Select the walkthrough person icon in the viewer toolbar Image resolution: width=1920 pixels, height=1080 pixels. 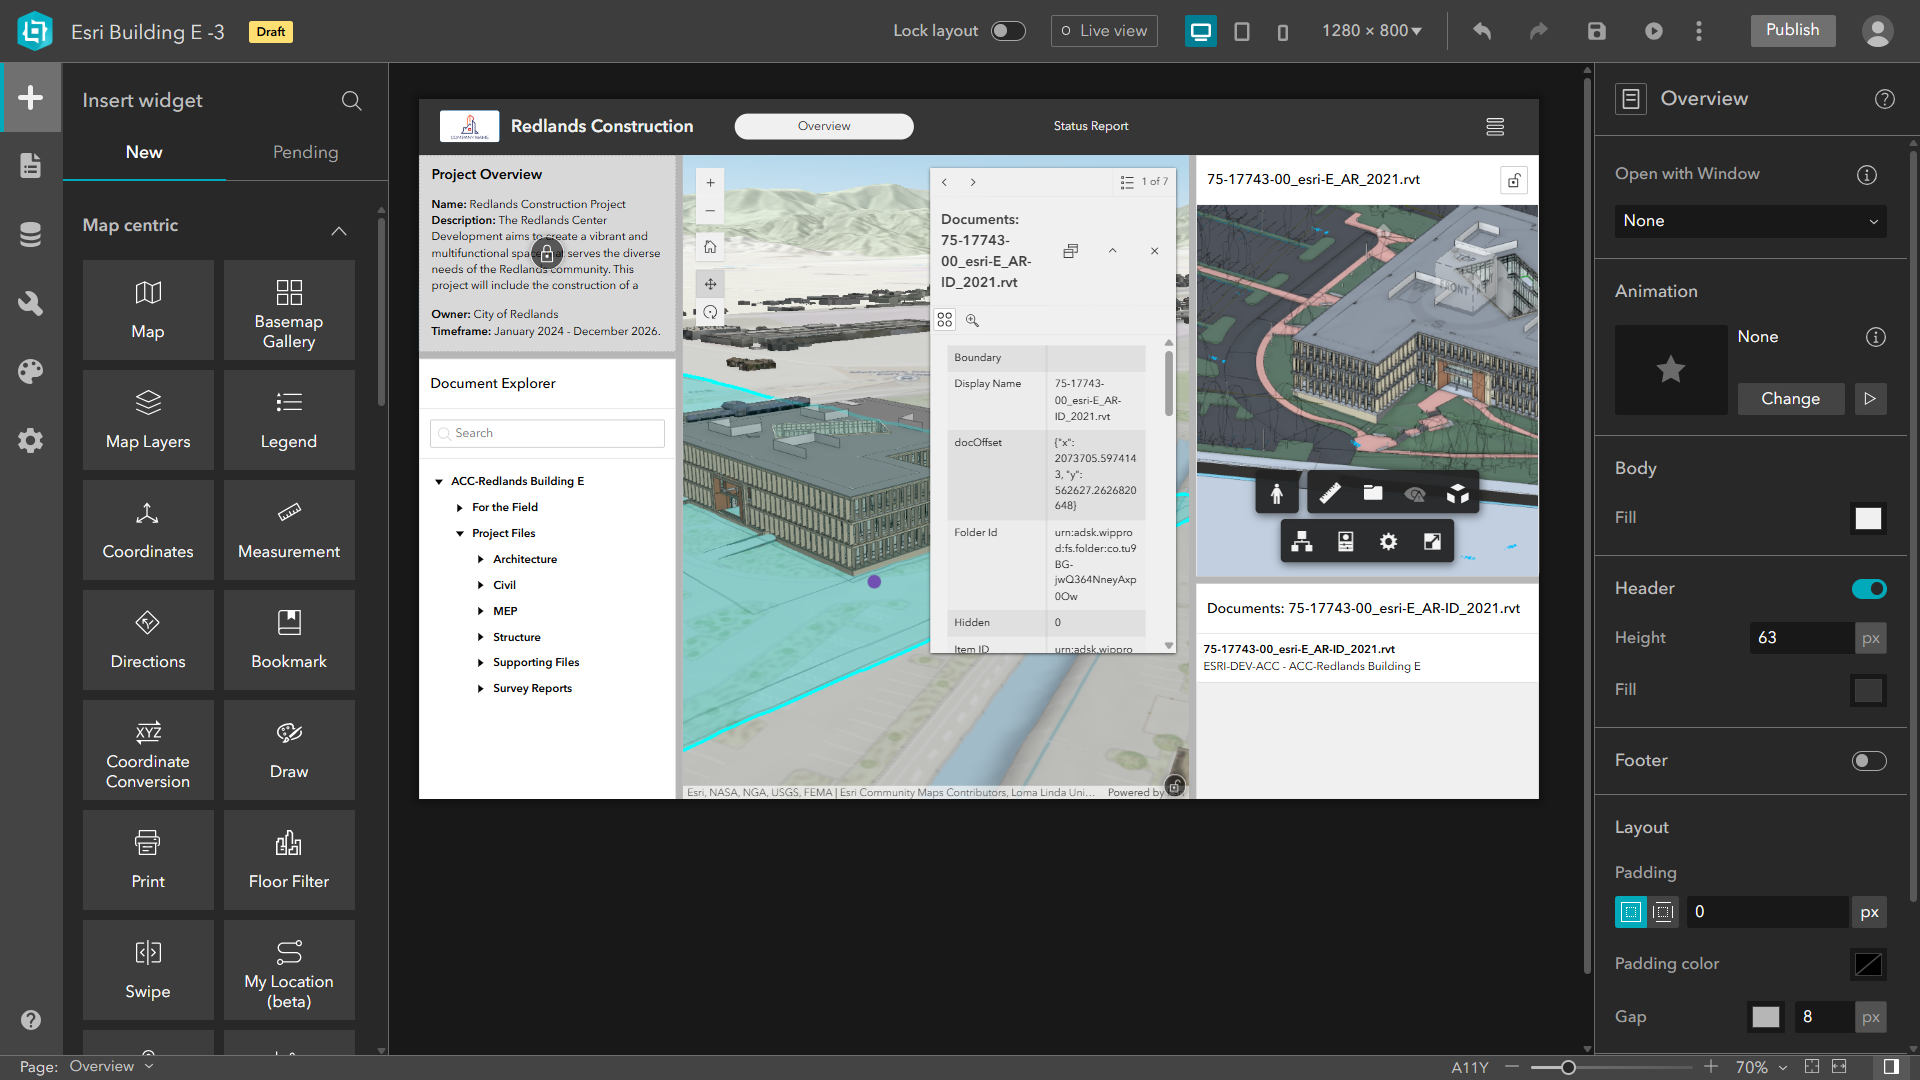1277,492
